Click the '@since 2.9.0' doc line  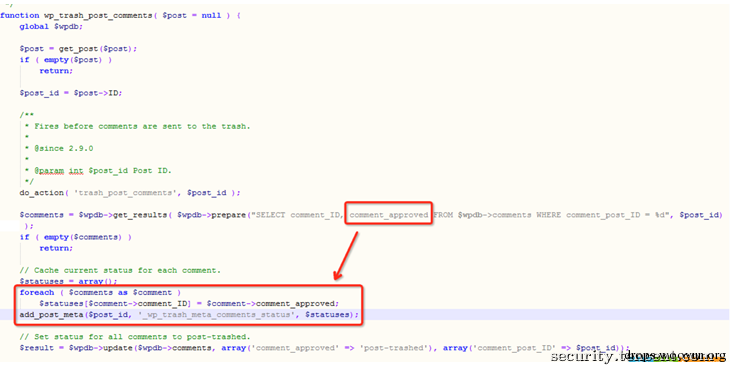pos(63,149)
